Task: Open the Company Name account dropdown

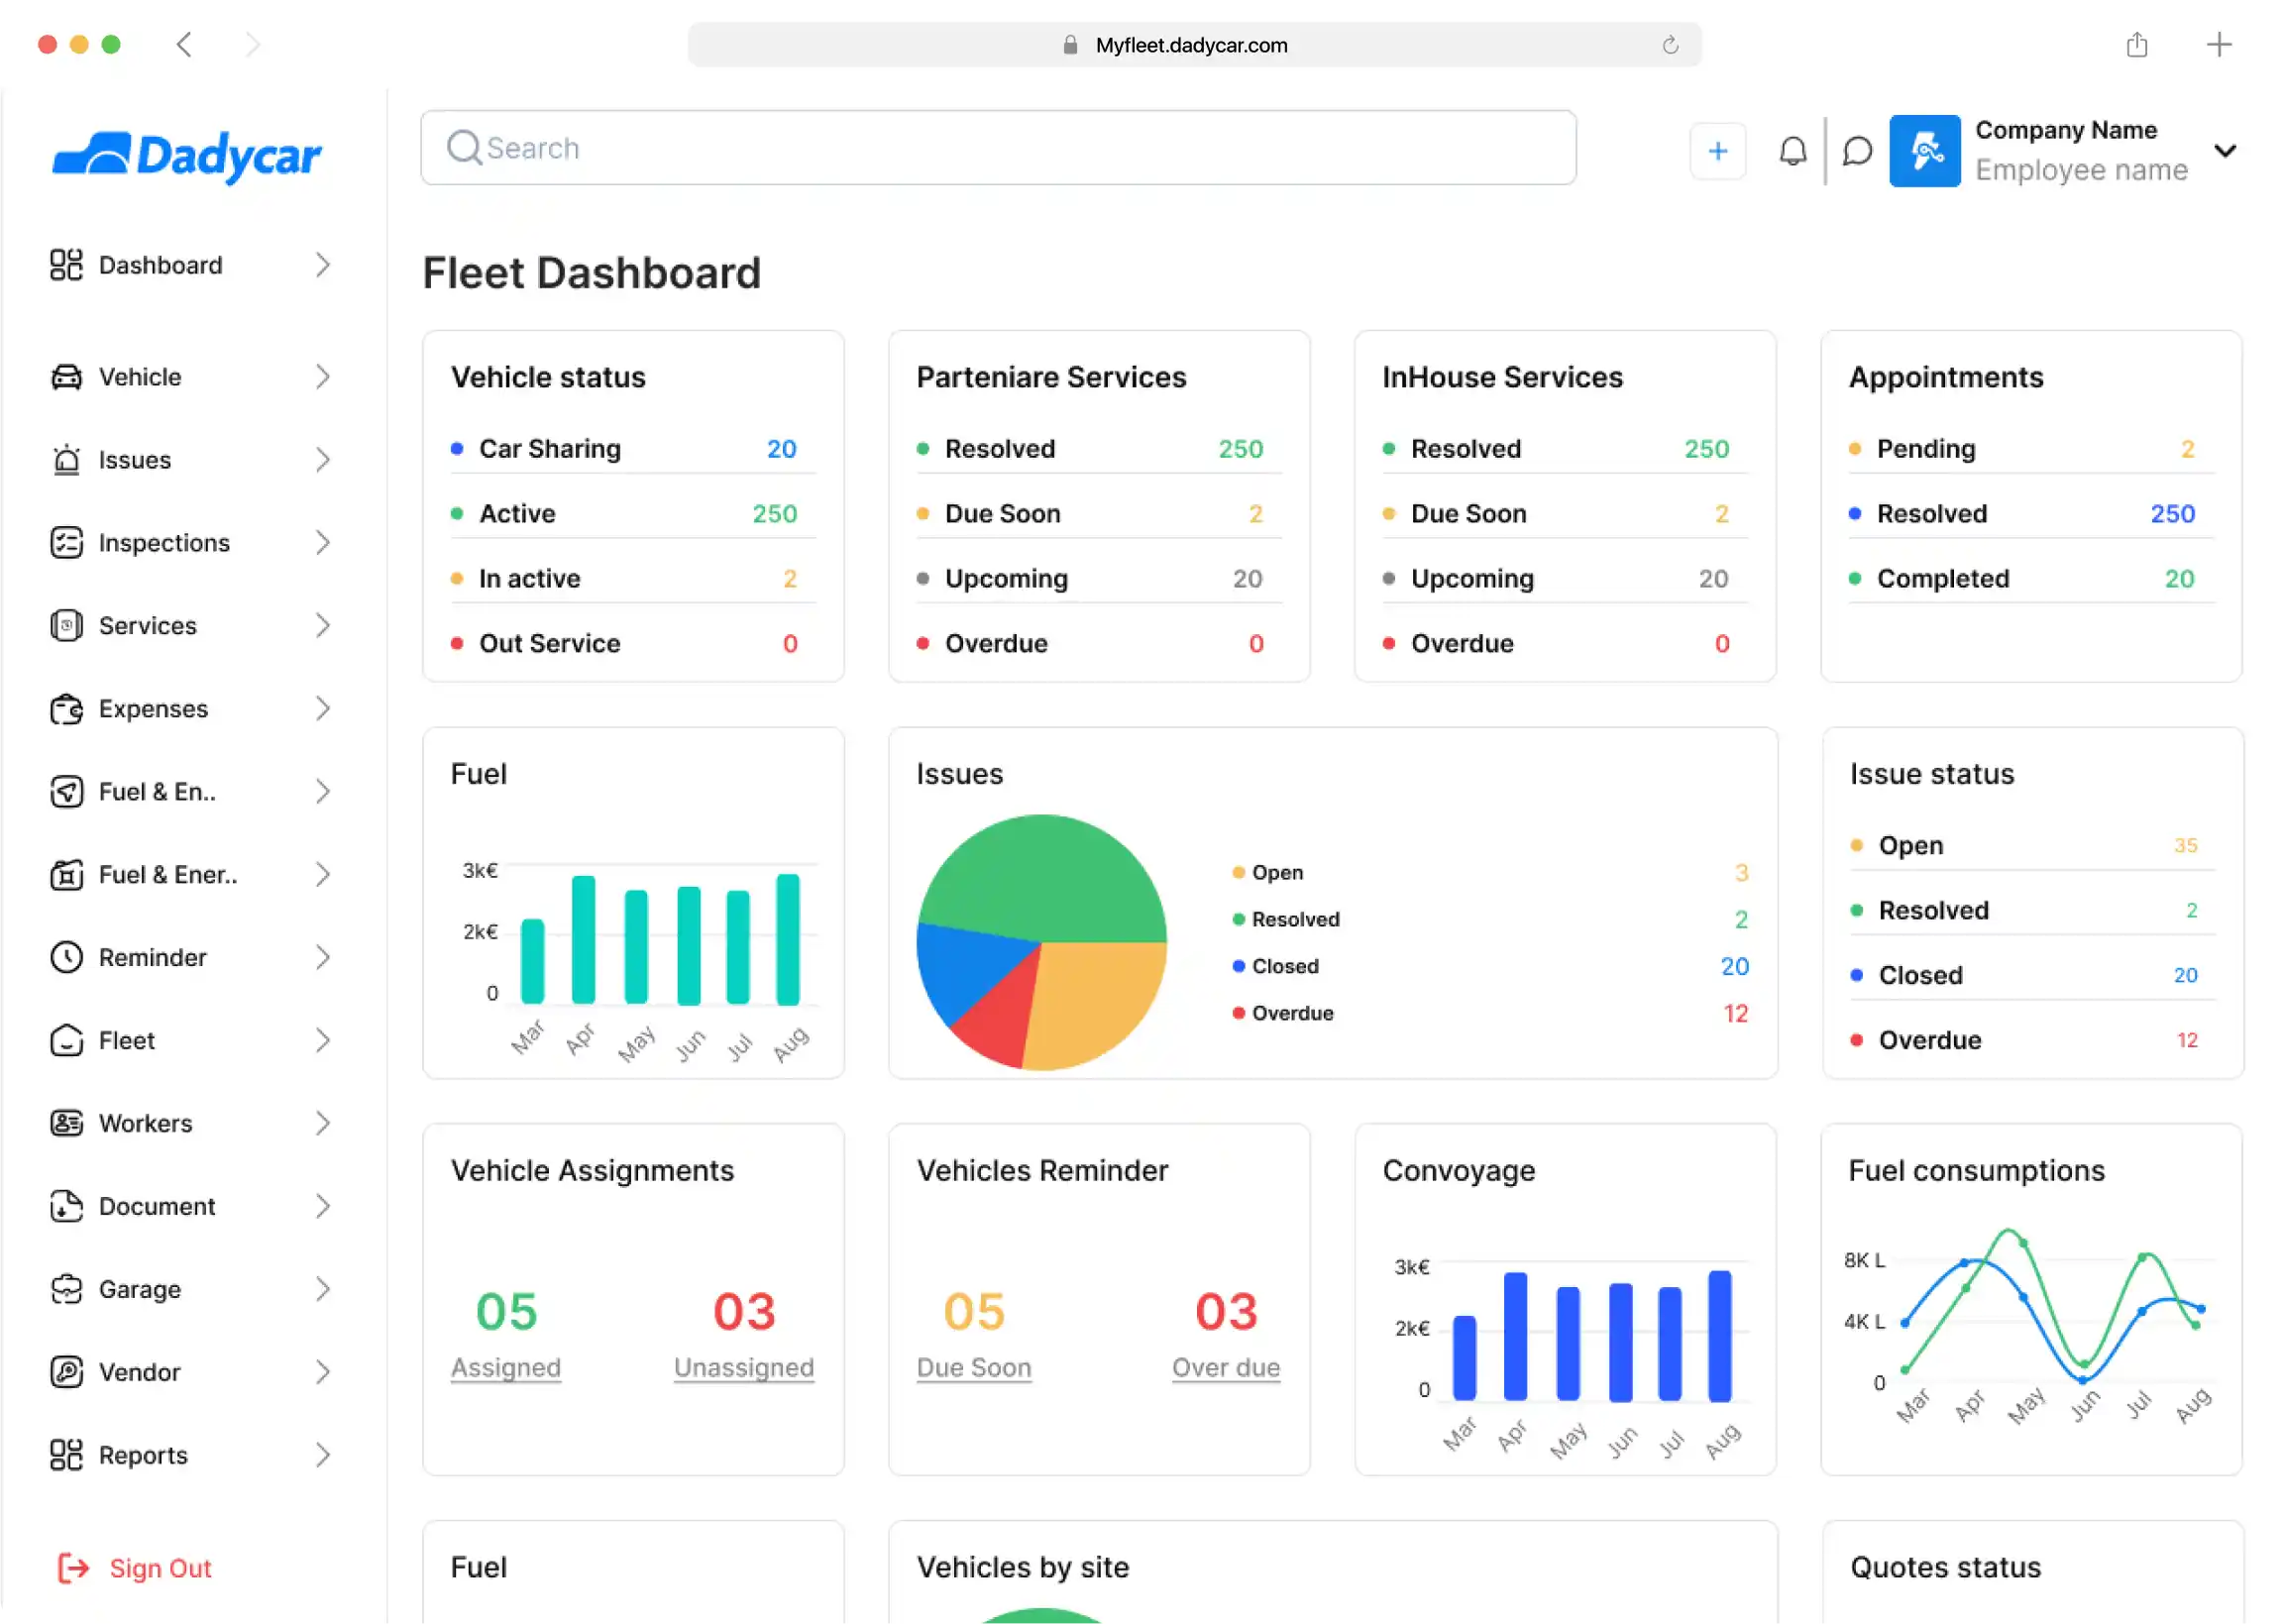Action: tap(2226, 150)
